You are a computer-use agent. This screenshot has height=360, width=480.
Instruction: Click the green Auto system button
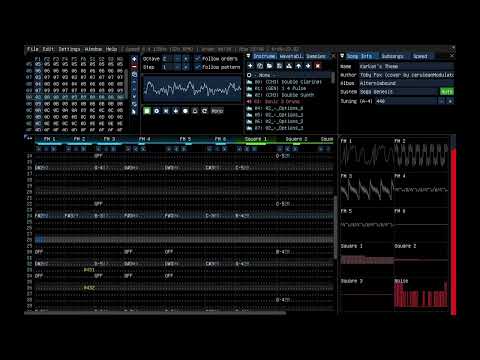pyautogui.click(x=447, y=92)
